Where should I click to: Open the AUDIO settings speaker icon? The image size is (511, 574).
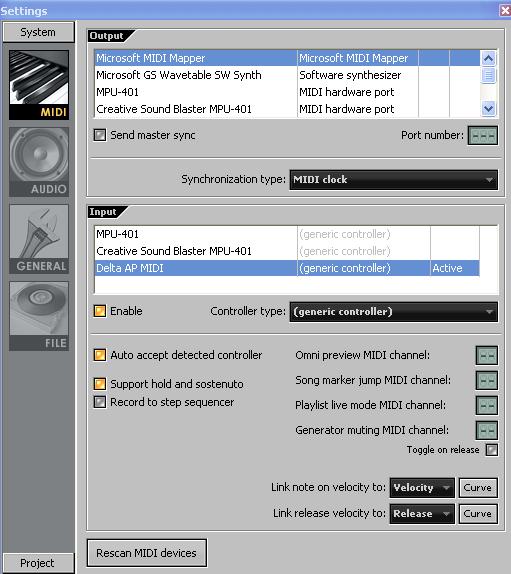[x=39, y=162]
